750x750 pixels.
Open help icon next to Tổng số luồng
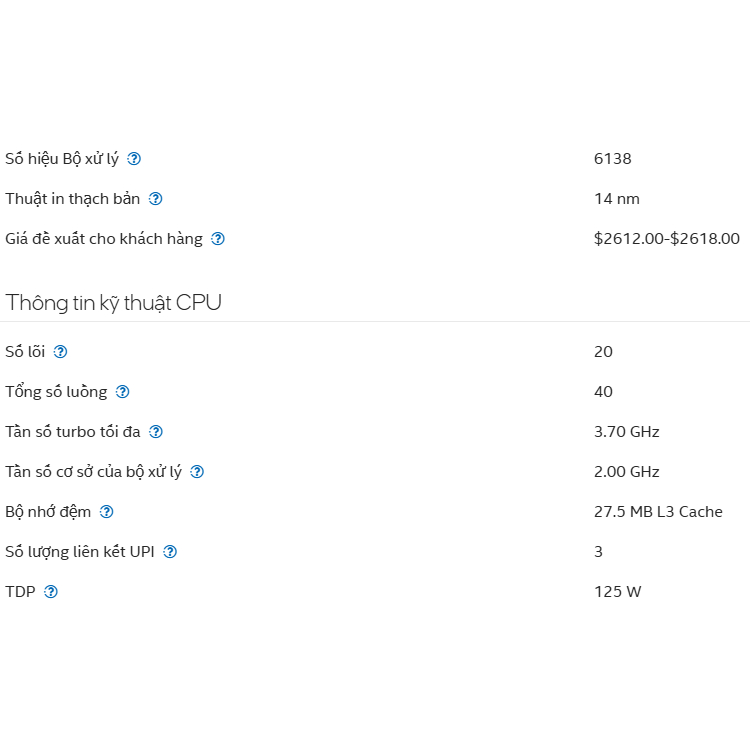(x=122, y=392)
